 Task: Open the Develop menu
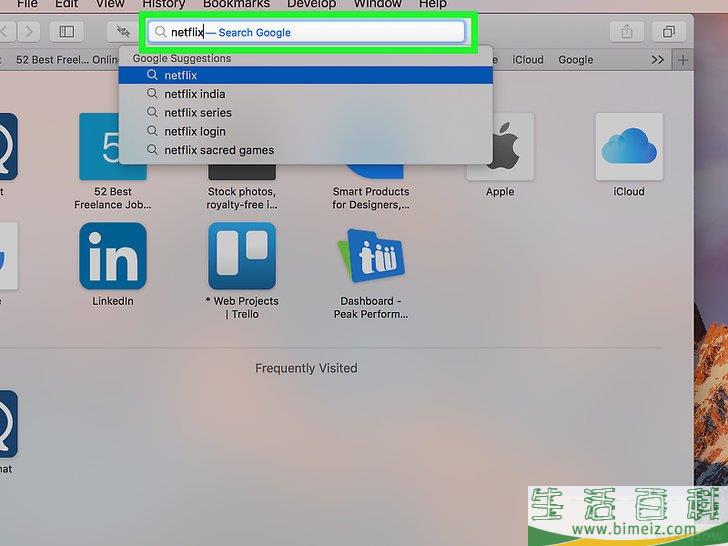[x=312, y=4]
